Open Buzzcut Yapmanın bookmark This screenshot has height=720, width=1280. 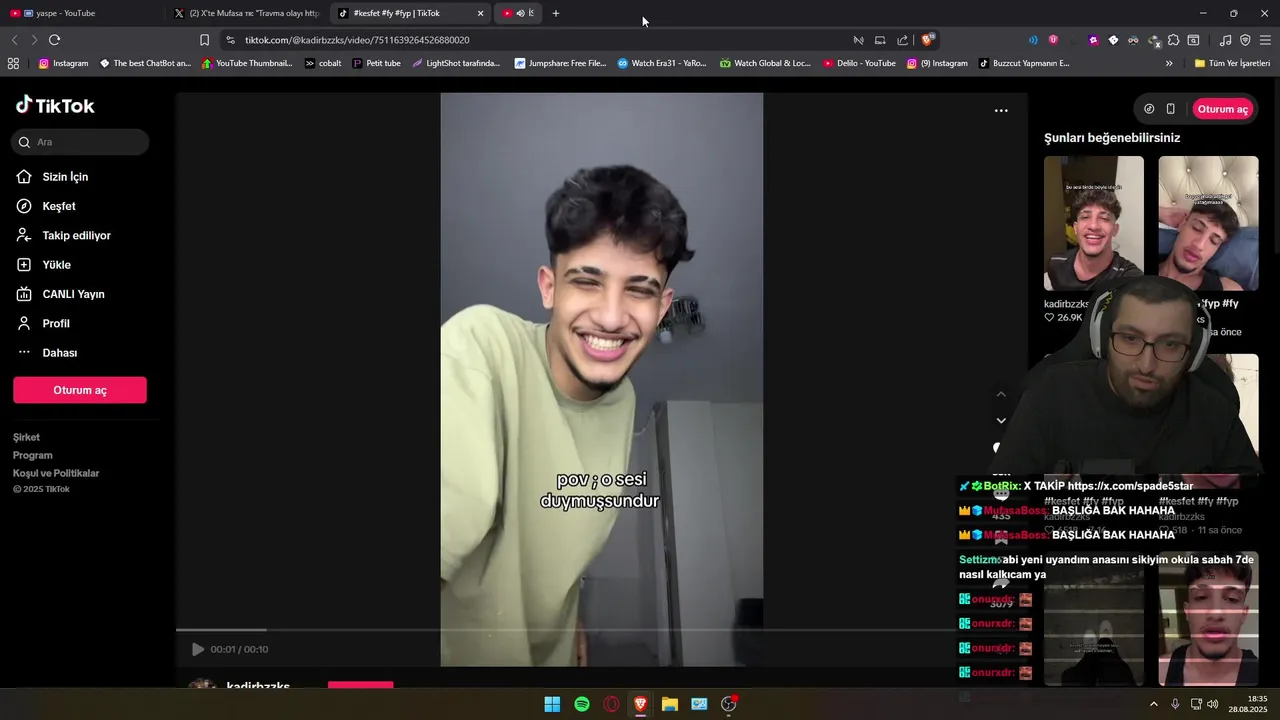click(x=1024, y=63)
